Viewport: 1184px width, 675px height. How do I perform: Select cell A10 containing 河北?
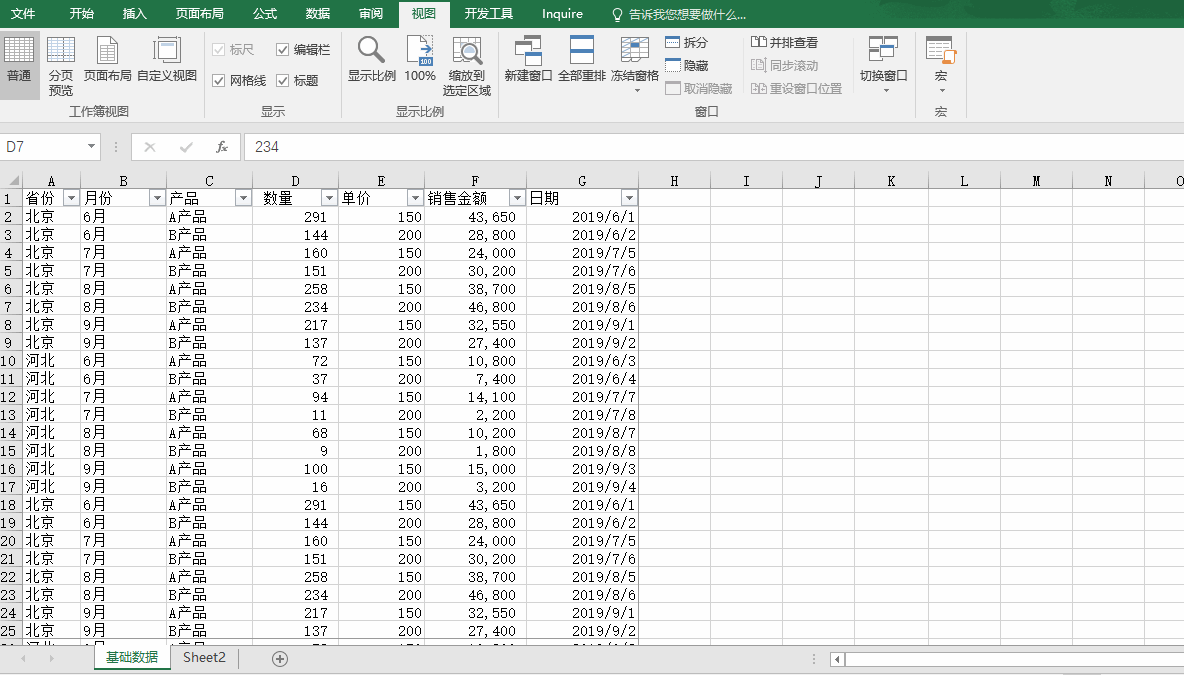(x=51, y=361)
